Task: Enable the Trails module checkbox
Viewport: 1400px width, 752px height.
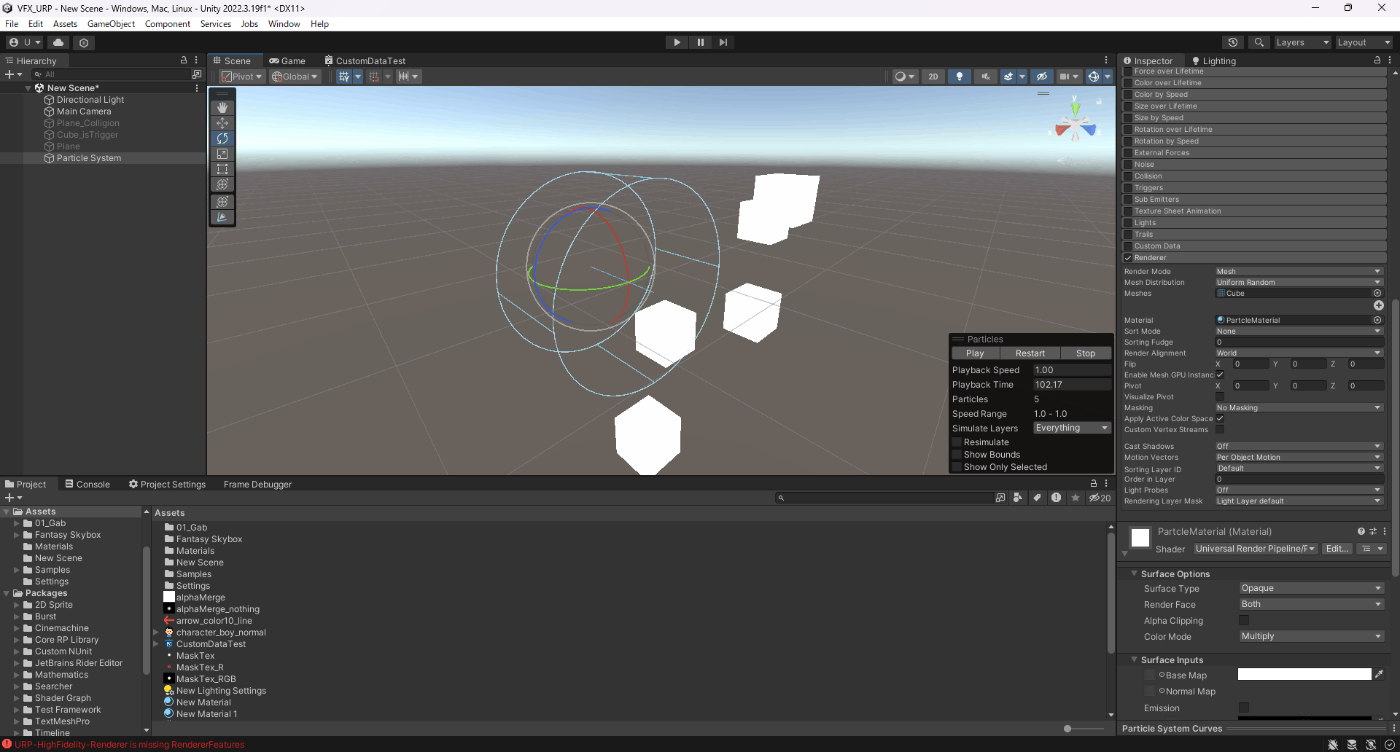Action: (1129, 234)
